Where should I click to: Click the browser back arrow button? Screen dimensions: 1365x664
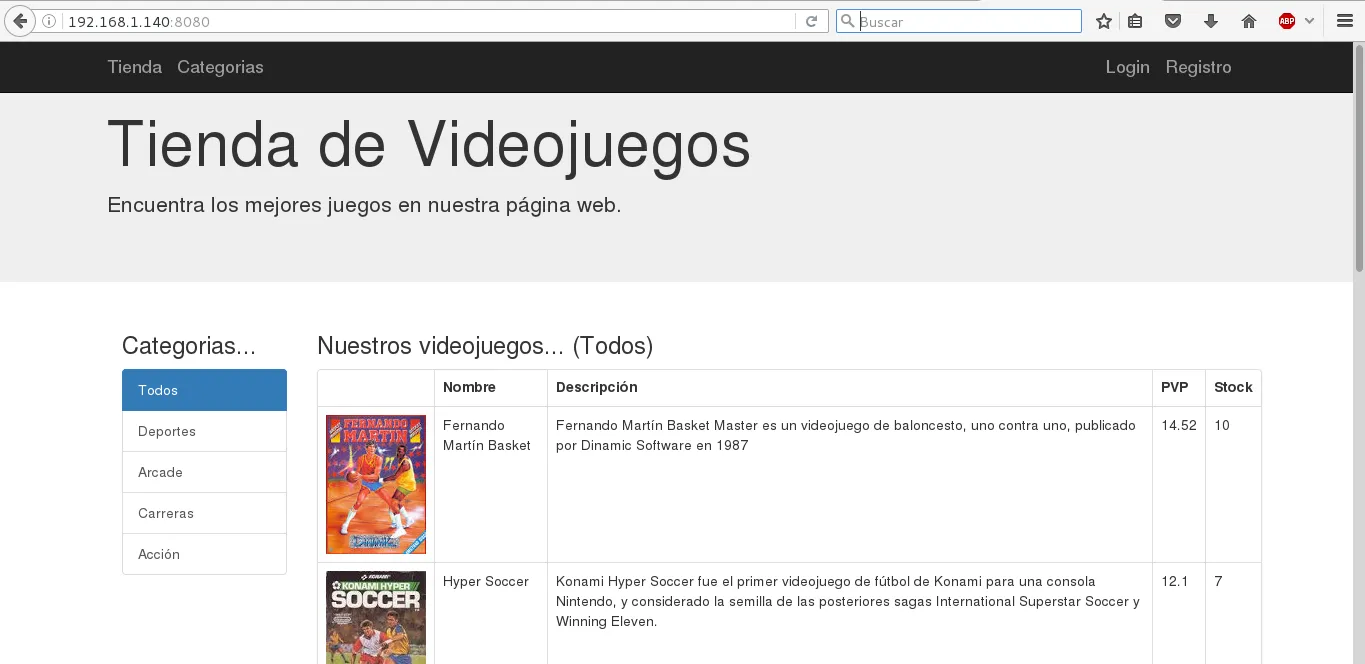pyautogui.click(x=19, y=21)
